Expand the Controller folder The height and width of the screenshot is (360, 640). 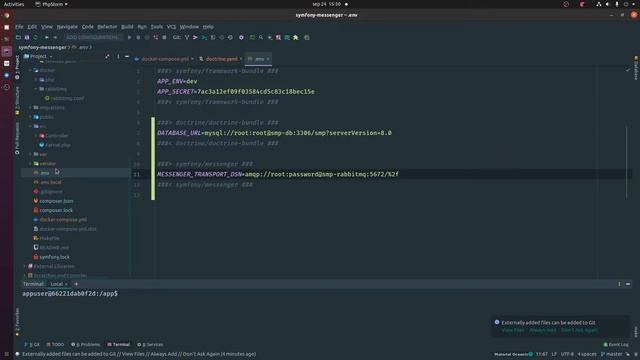[36, 135]
